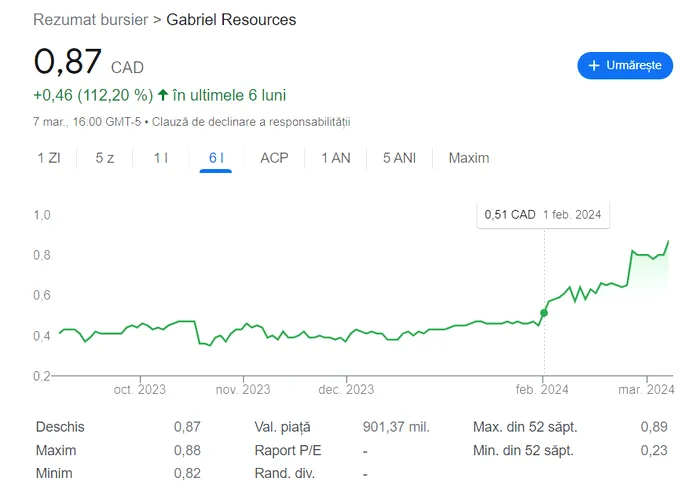This screenshot has height=493, width=700.
Task: Click the Val. piață label
Action: 282,427
